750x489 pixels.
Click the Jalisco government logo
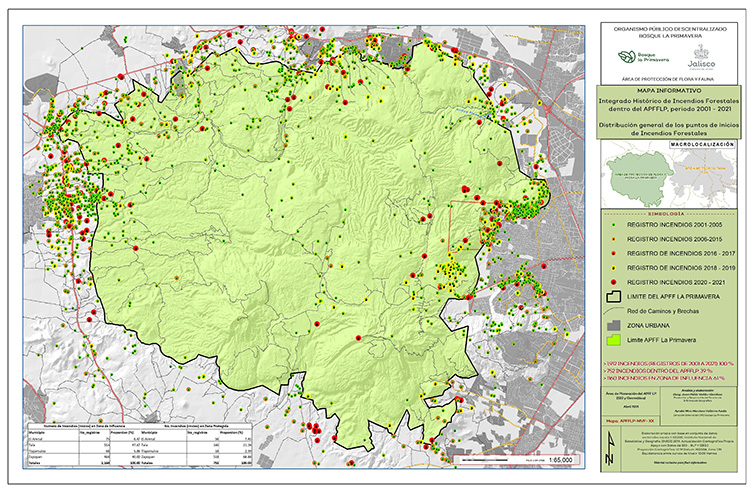click(702, 58)
